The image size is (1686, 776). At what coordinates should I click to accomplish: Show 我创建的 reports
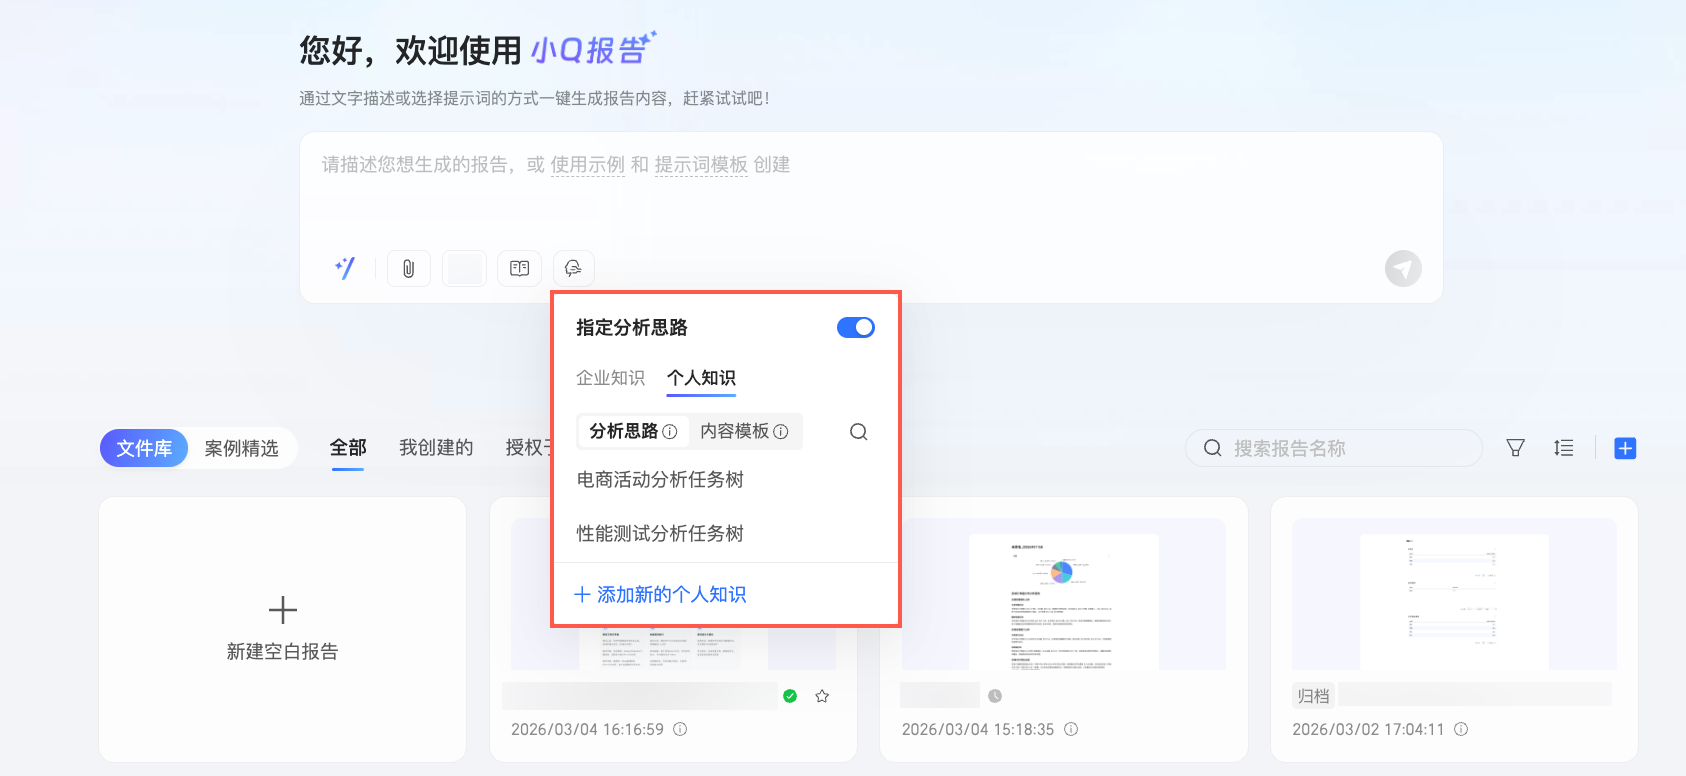point(436,448)
